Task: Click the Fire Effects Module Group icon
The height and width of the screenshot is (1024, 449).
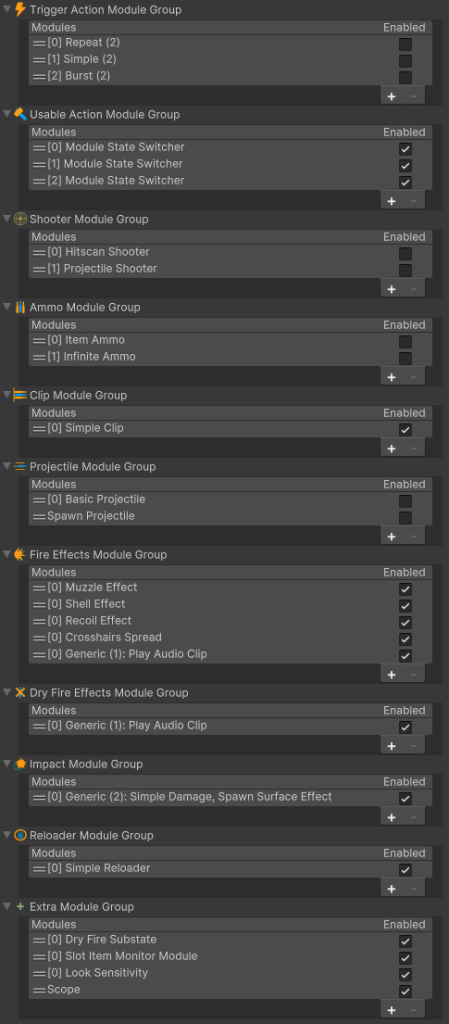Action: 20,554
